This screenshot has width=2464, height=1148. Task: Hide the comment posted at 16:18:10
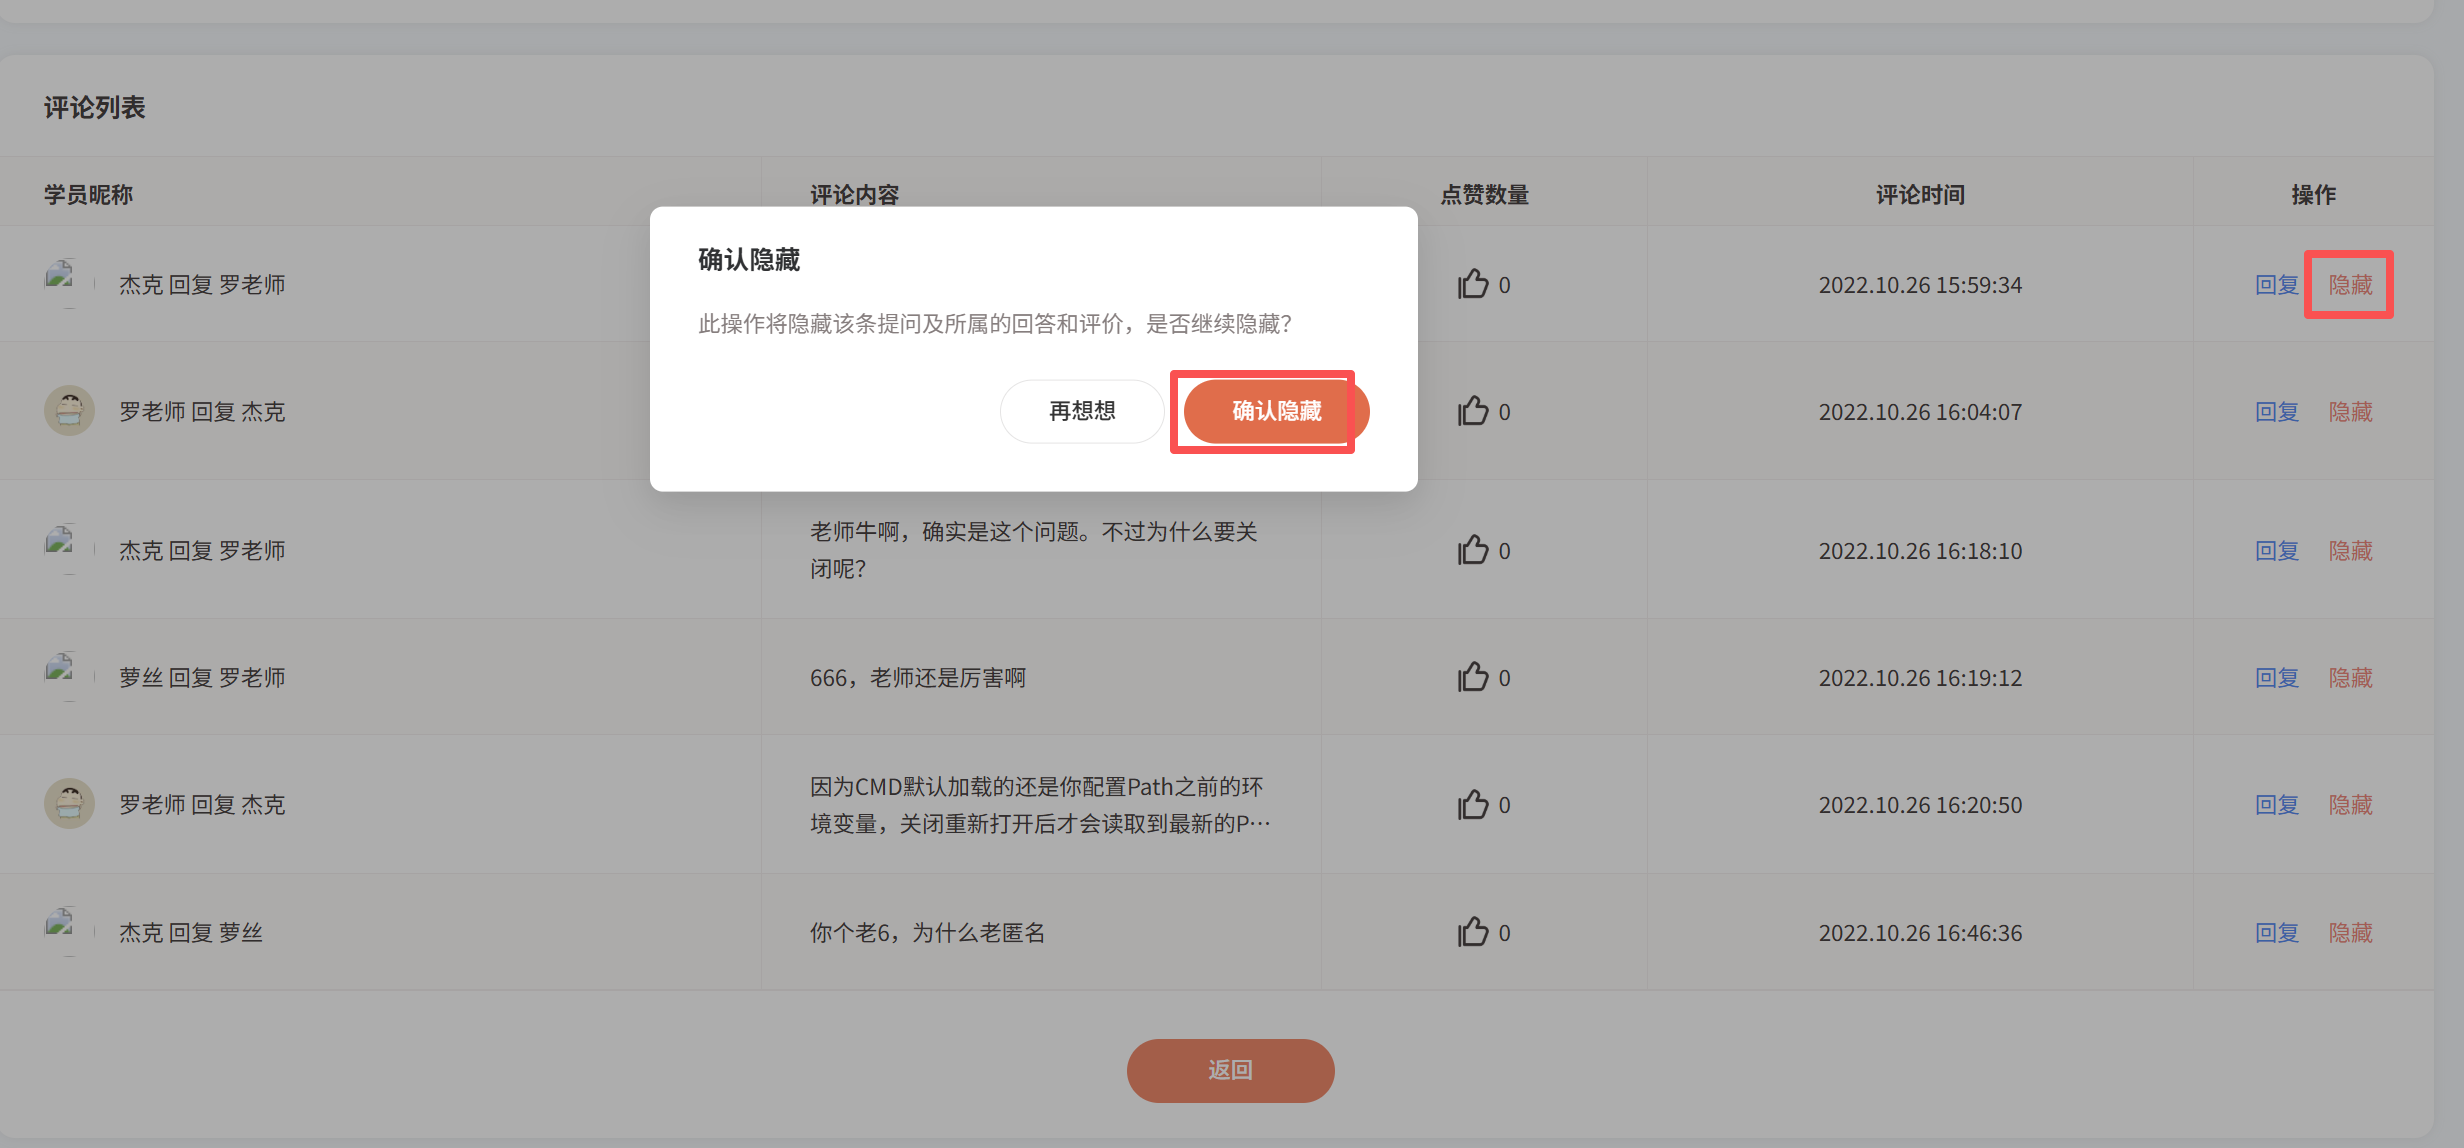2350,550
